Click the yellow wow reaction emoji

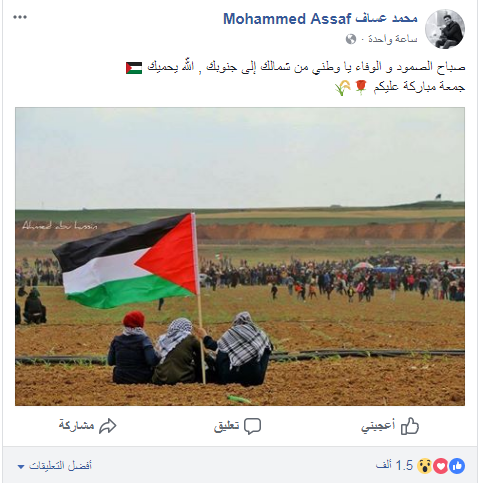tap(425, 466)
